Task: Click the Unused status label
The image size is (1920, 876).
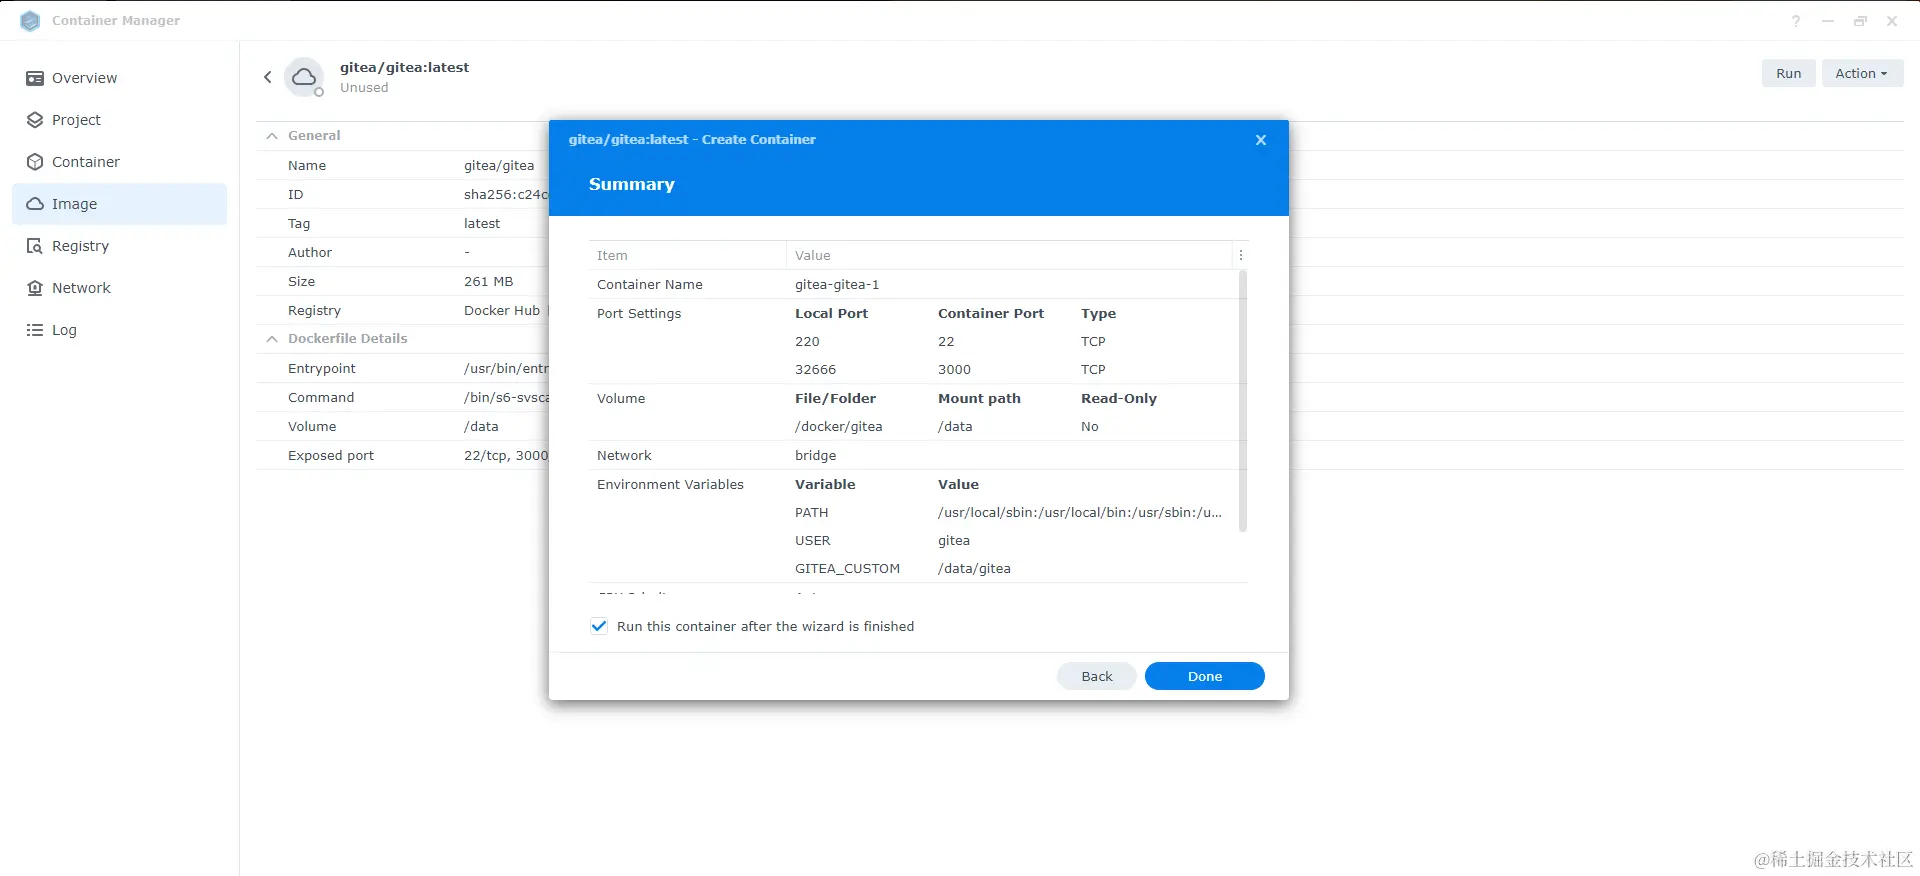Action: [364, 88]
